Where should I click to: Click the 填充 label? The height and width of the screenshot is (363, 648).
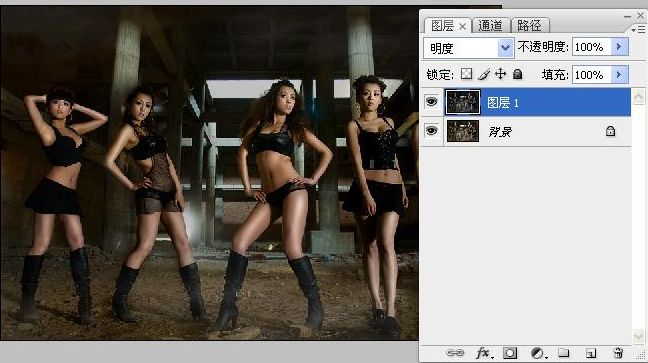(555, 74)
